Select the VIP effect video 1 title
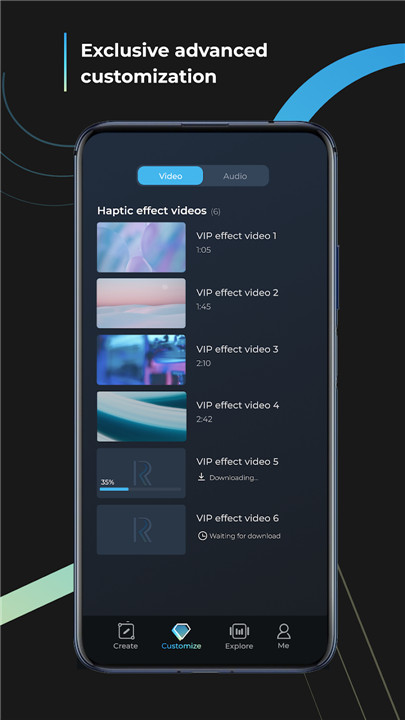405x720 pixels. [236, 236]
